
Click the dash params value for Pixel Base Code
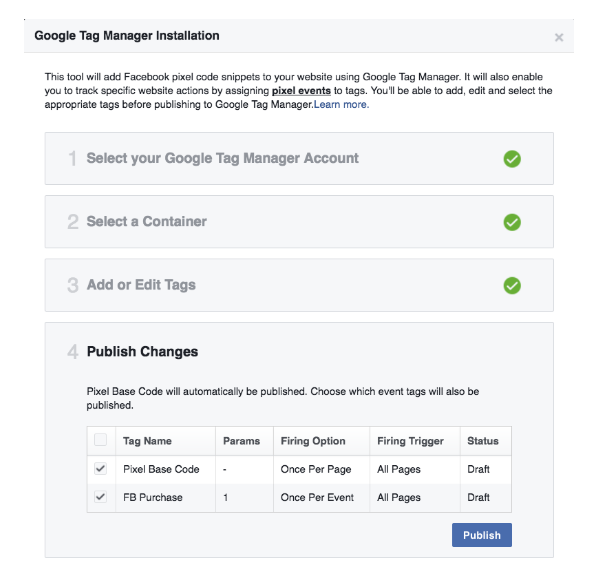click(x=225, y=469)
